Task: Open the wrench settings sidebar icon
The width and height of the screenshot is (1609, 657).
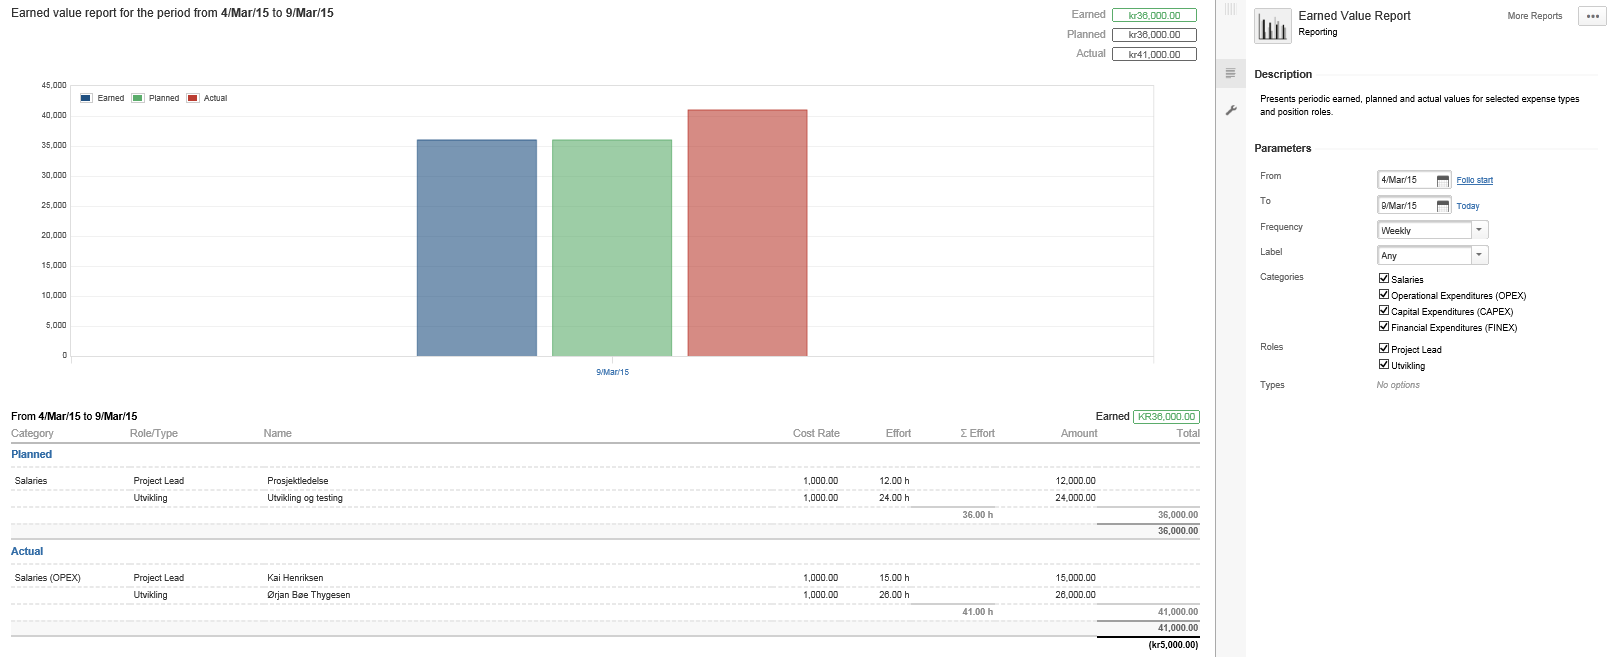Action: point(1230,110)
